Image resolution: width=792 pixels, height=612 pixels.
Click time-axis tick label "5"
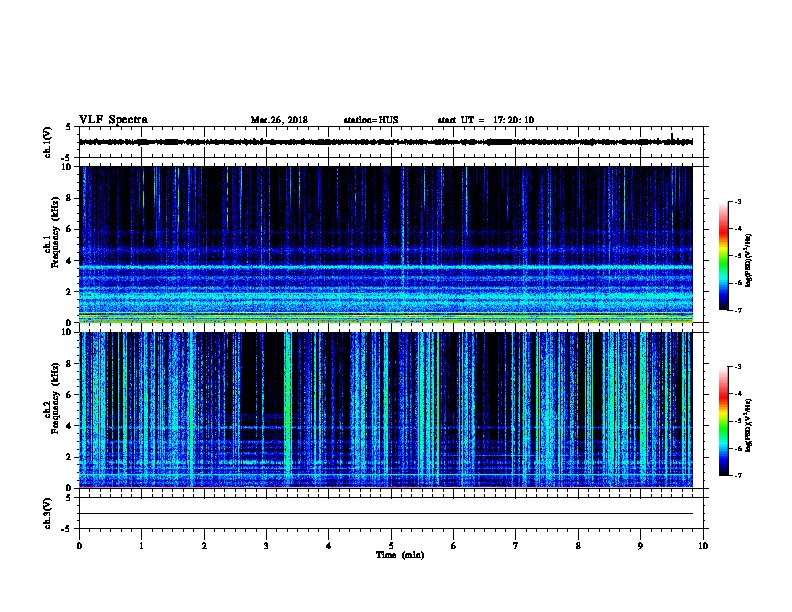[x=391, y=546]
